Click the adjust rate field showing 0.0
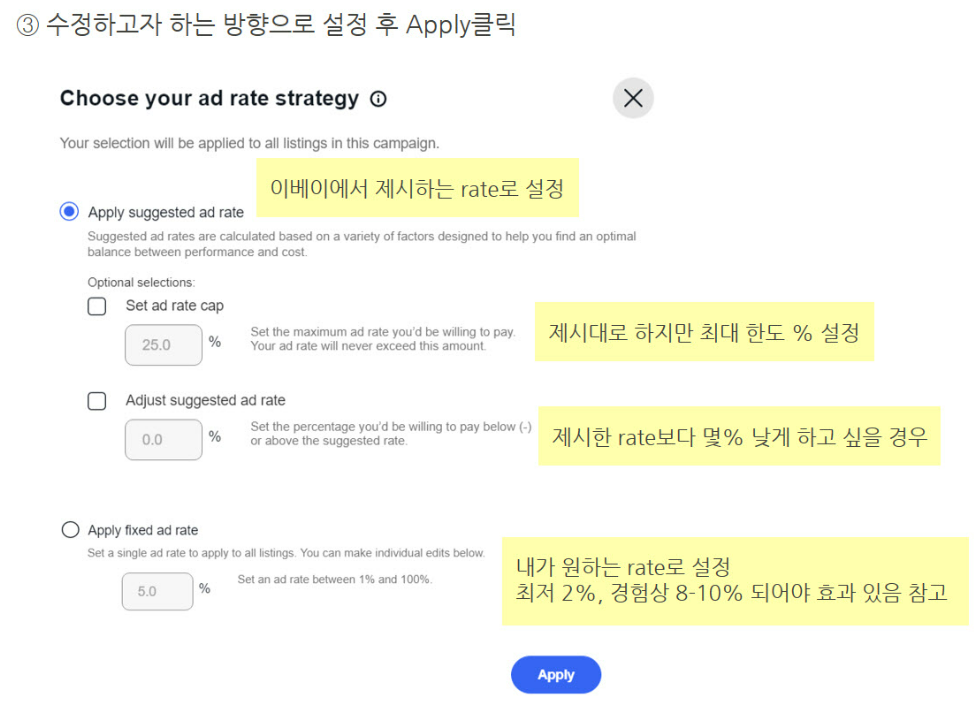This screenshot has width=974, height=713. (x=163, y=440)
